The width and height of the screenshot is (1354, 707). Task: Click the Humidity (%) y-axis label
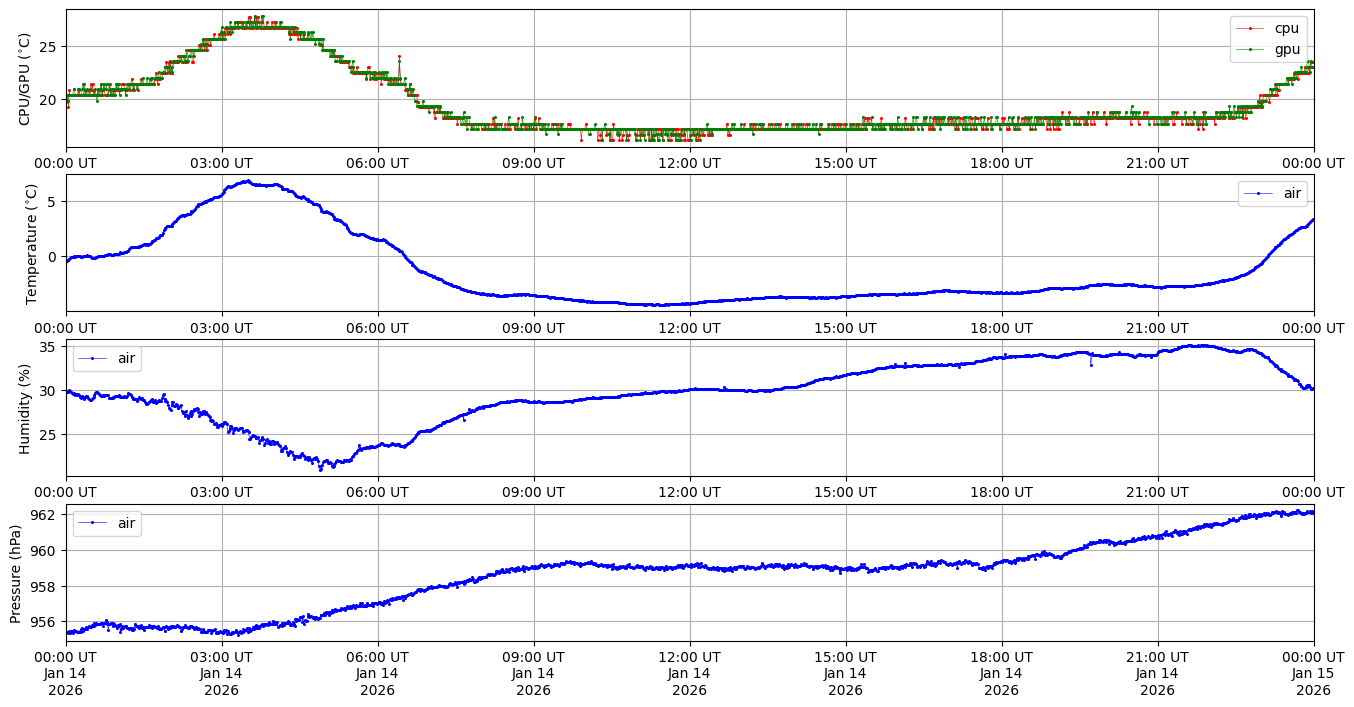pyautogui.click(x=25, y=408)
